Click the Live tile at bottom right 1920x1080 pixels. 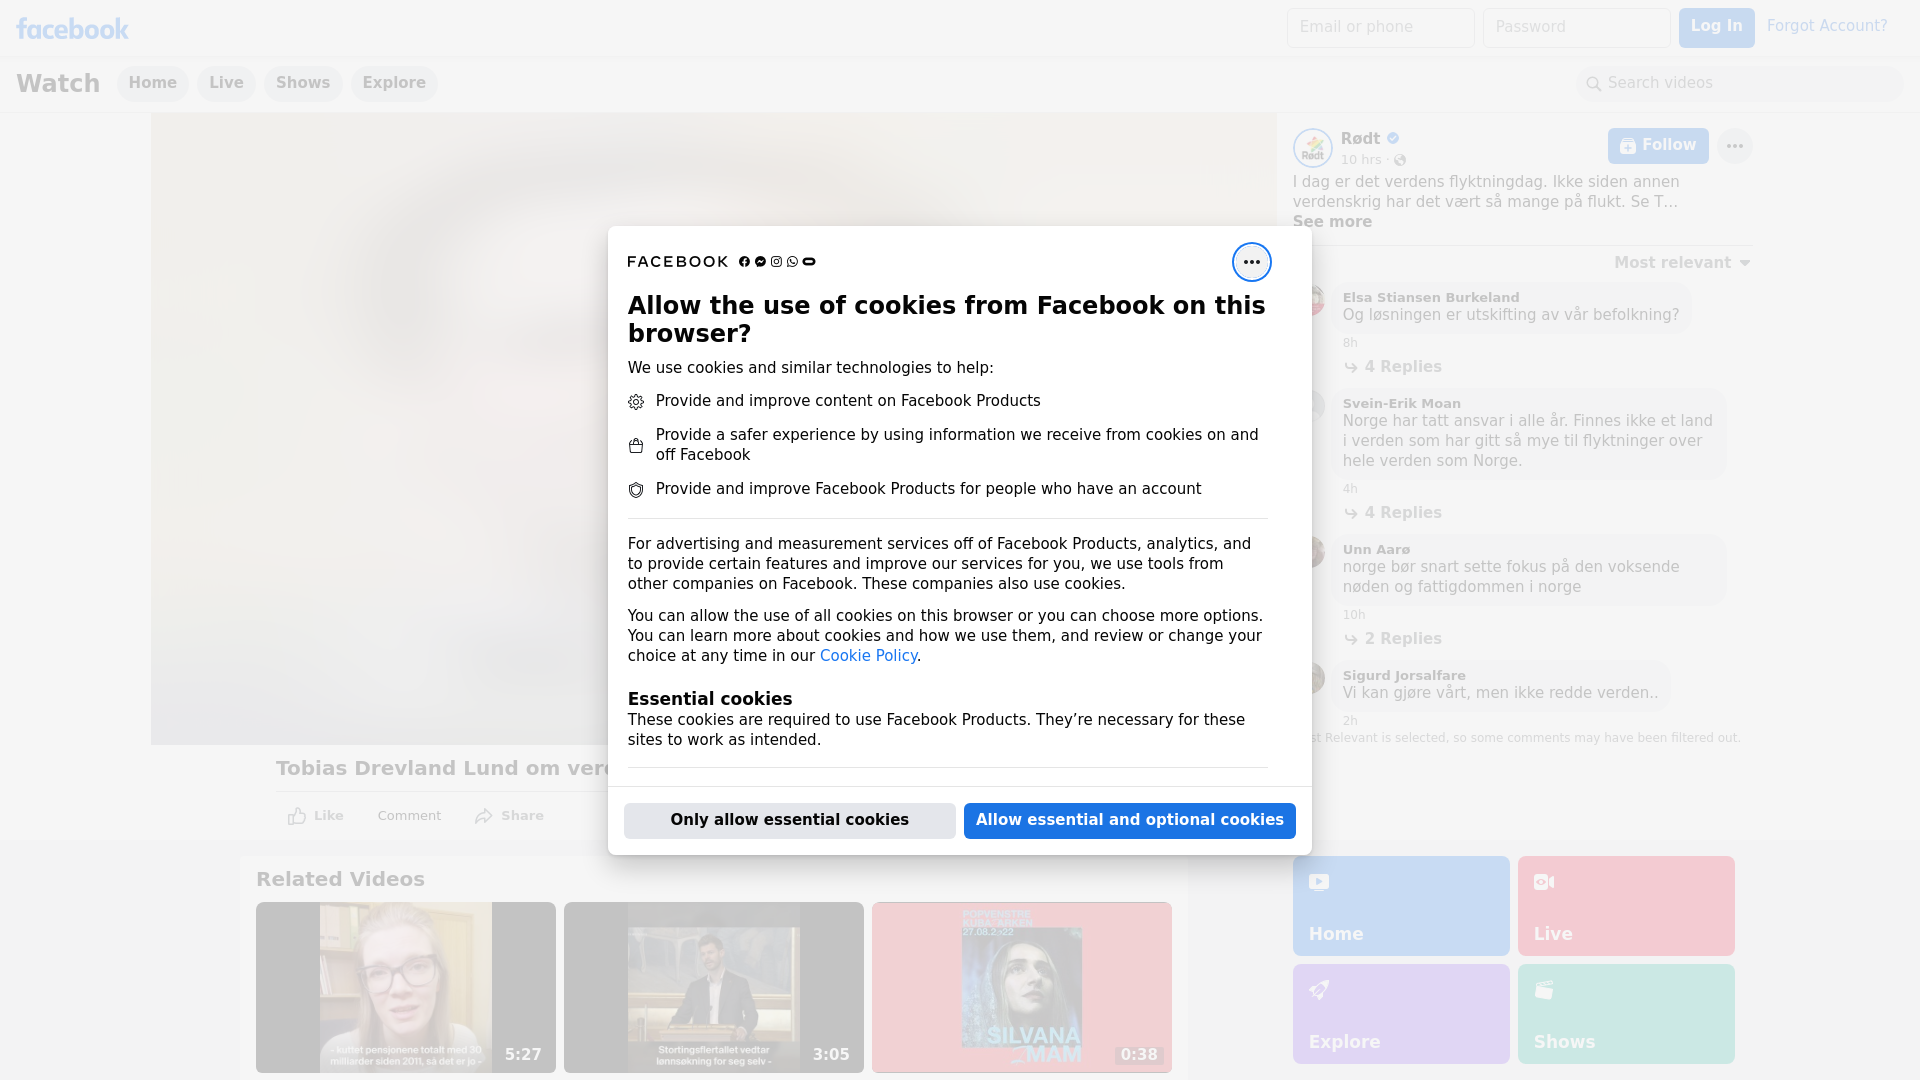pos(1626,906)
